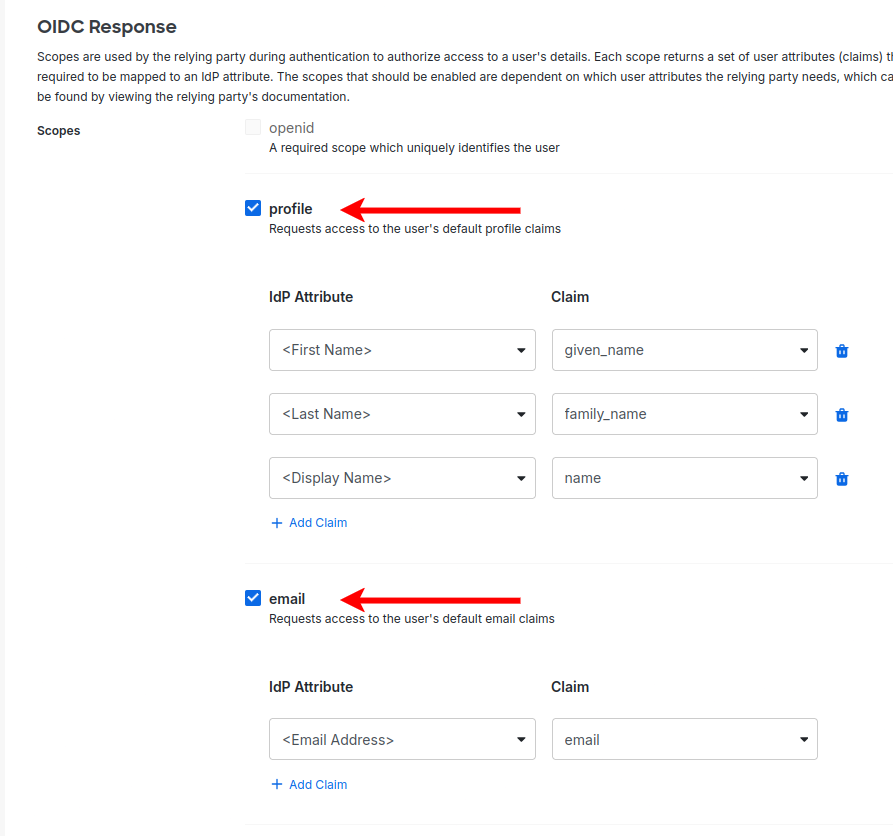Open the <Display Name> attribute dropdown

tap(402, 478)
